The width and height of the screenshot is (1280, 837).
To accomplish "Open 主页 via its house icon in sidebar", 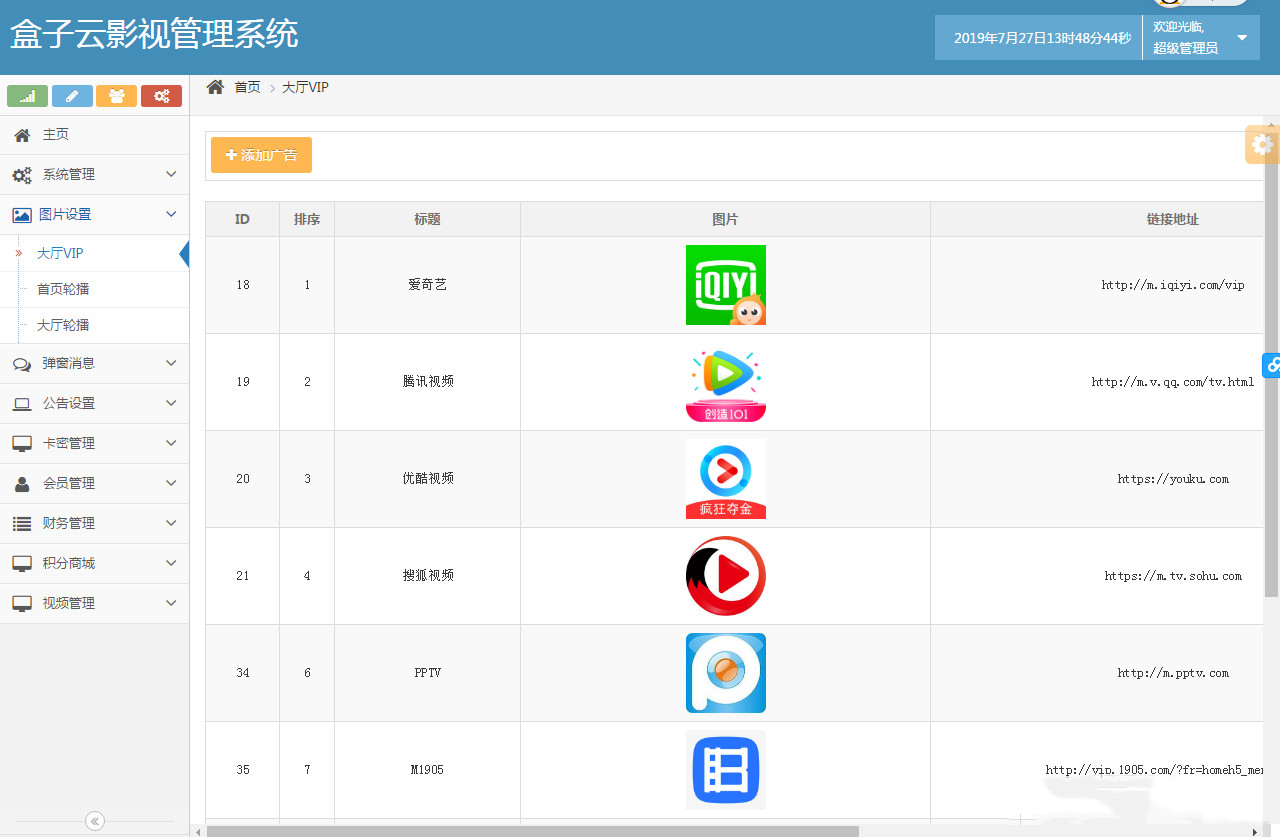I will coord(22,135).
